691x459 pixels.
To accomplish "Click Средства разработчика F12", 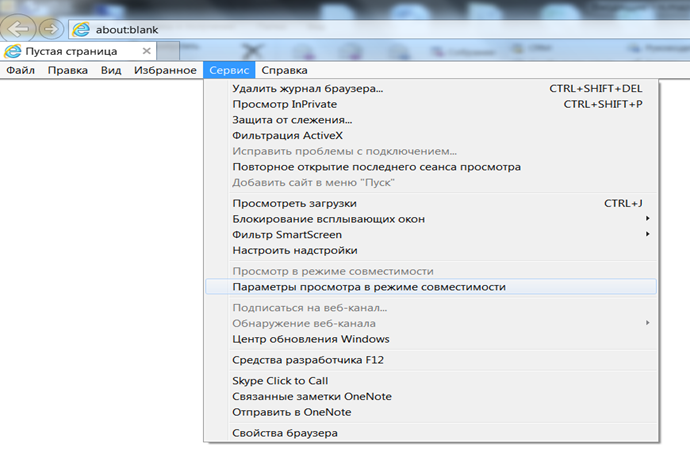I will click(x=295, y=360).
